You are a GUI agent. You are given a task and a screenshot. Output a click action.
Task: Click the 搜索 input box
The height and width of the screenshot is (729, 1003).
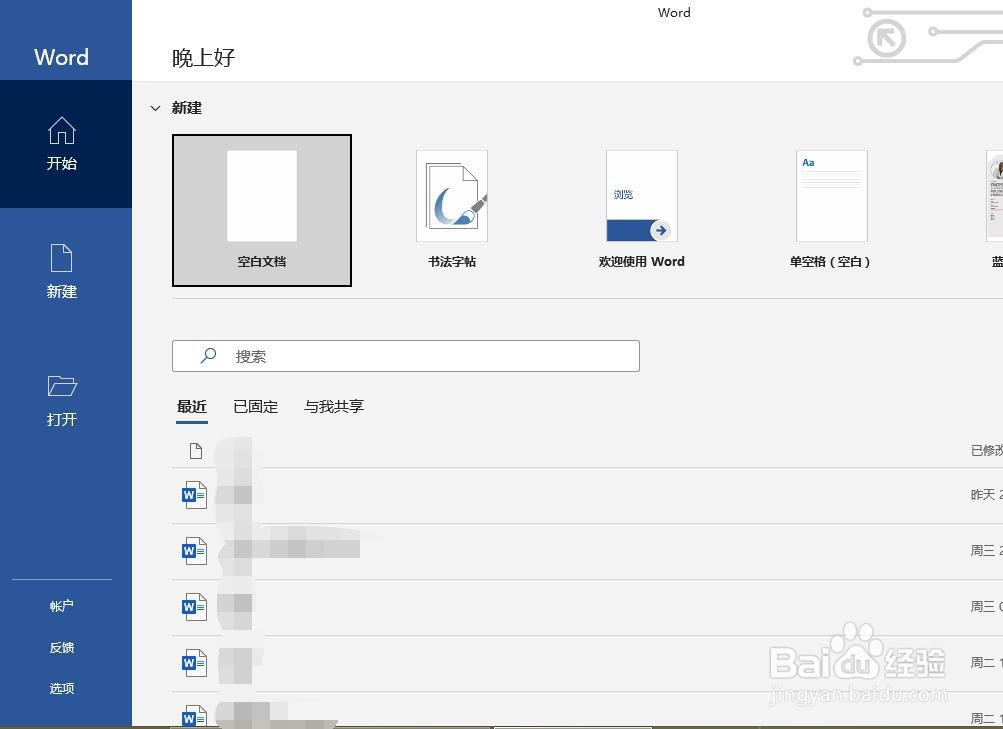click(x=406, y=356)
